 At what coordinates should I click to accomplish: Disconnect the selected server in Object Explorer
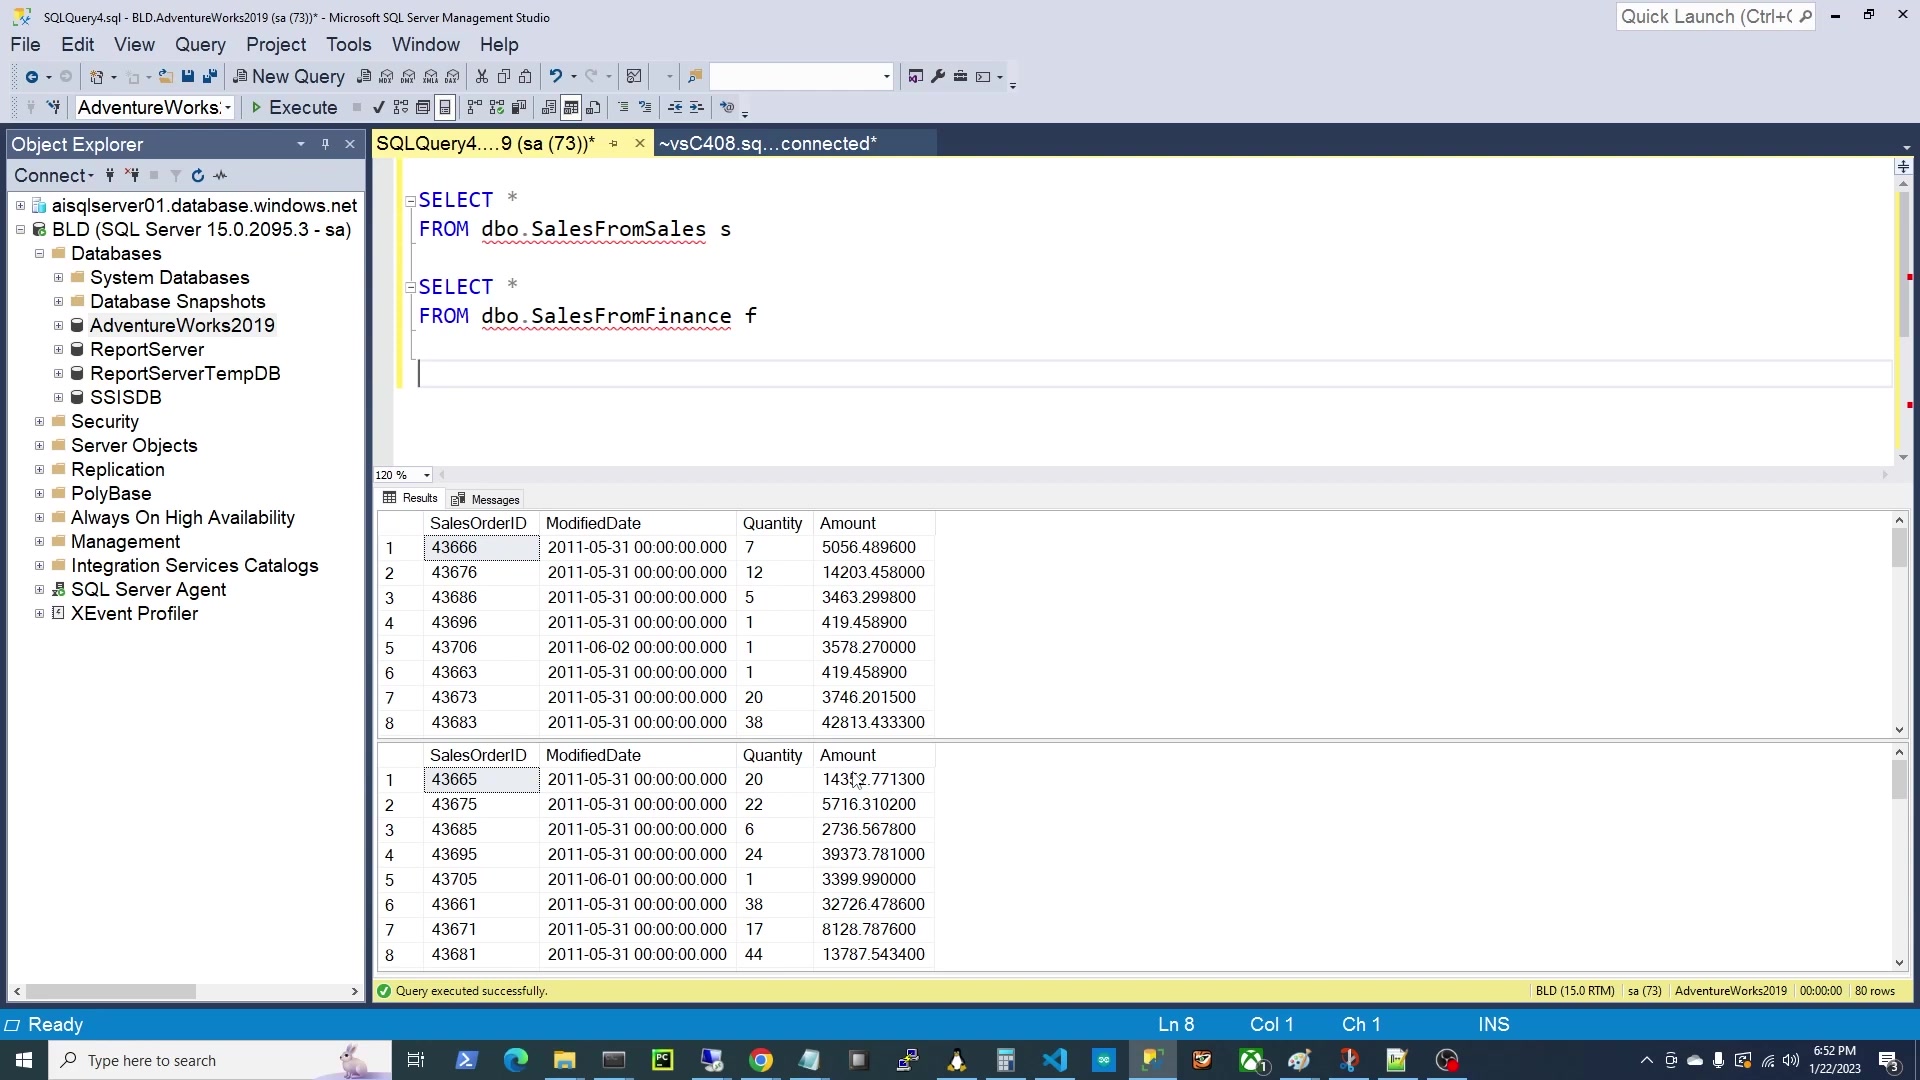coord(132,175)
